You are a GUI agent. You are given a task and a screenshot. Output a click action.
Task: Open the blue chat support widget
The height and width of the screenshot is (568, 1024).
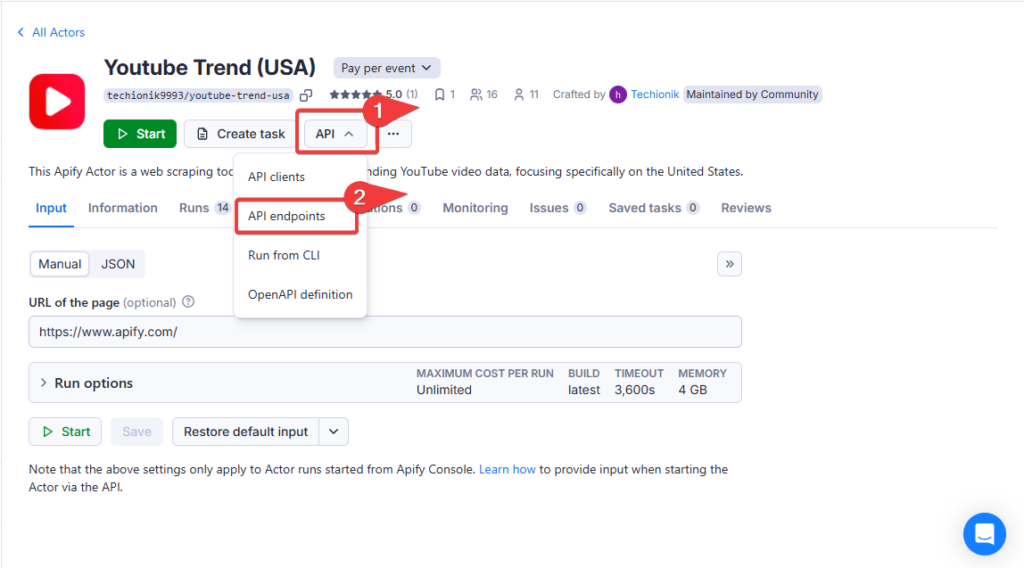click(x=984, y=534)
